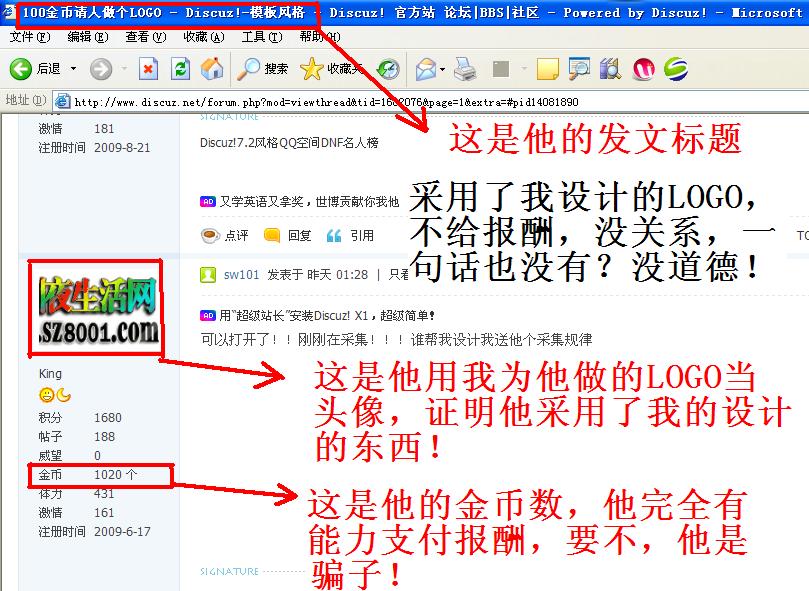Click the signature text Discuz!7.2风格QQ空间DNF名人榜

[x=289, y=142]
